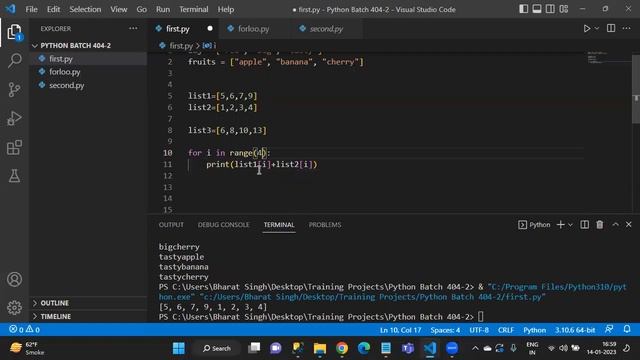Screen dimensions: 640x360
Task: Click first.py in the breadcrumb
Action: tap(181, 46)
